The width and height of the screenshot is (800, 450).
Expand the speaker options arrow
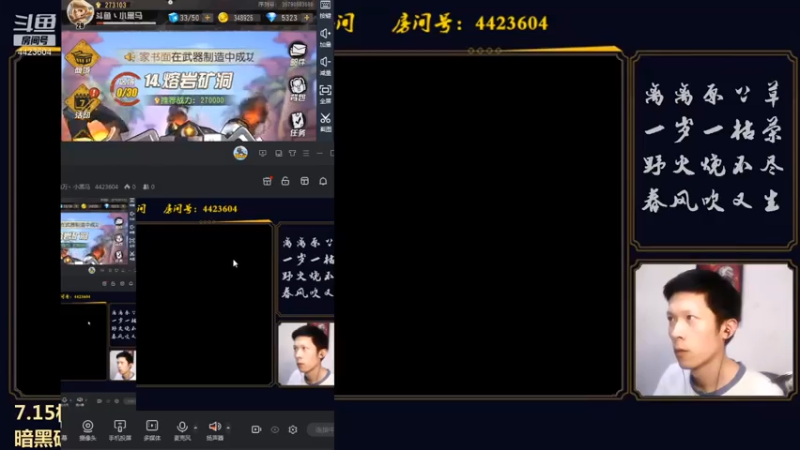tap(228, 428)
